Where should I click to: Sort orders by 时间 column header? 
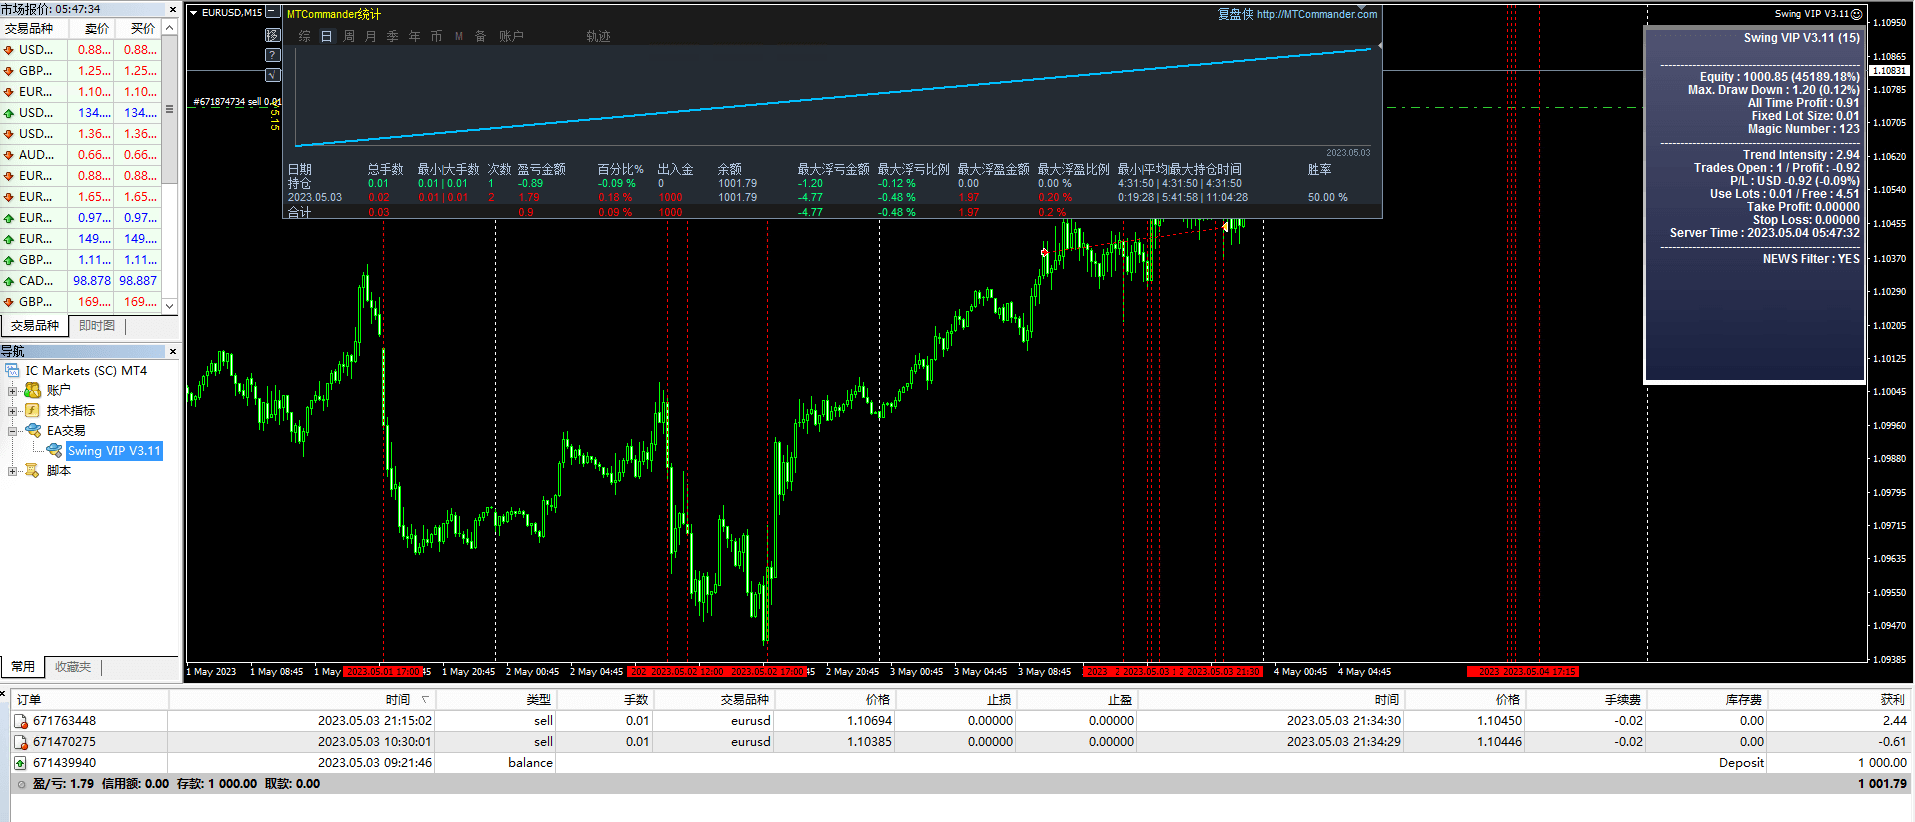point(398,700)
